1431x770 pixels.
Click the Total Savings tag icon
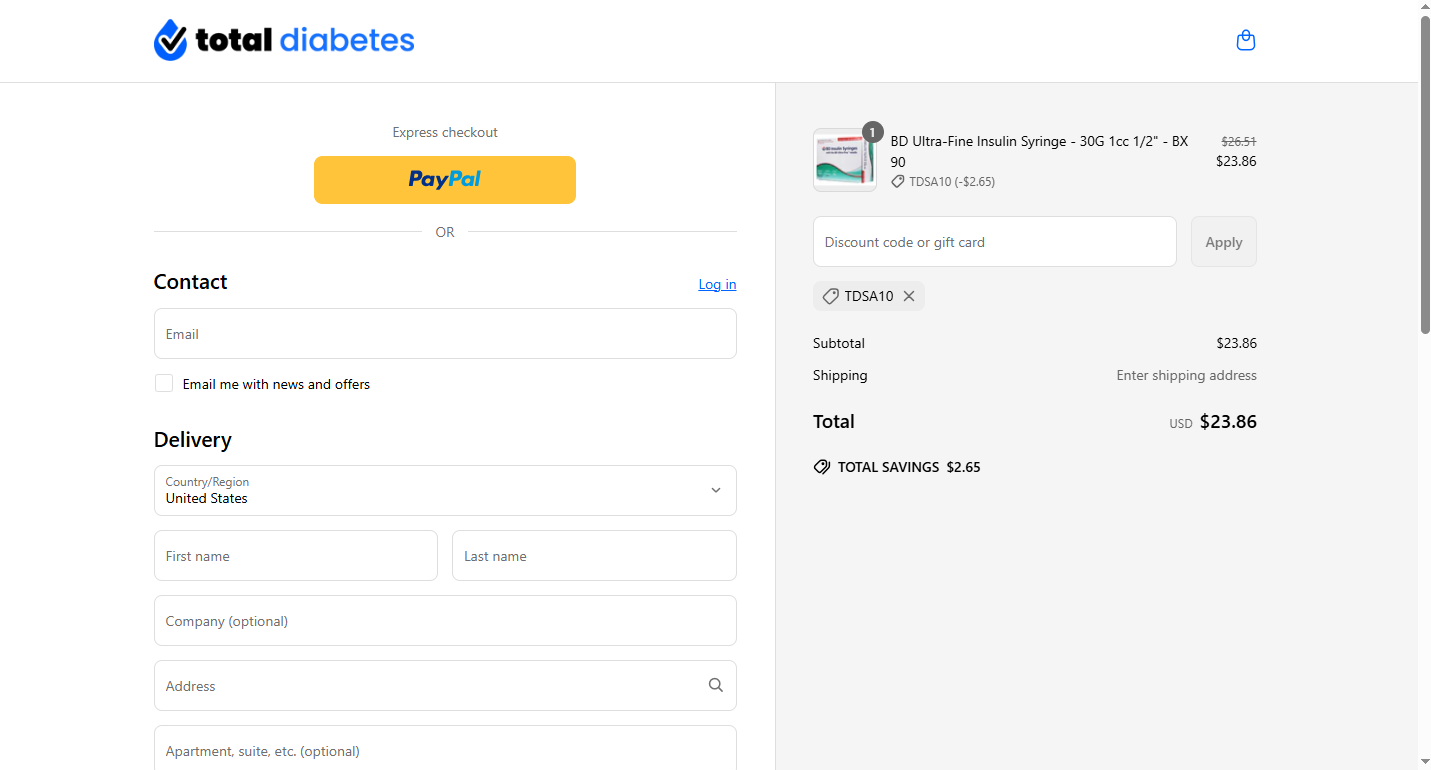point(822,467)
